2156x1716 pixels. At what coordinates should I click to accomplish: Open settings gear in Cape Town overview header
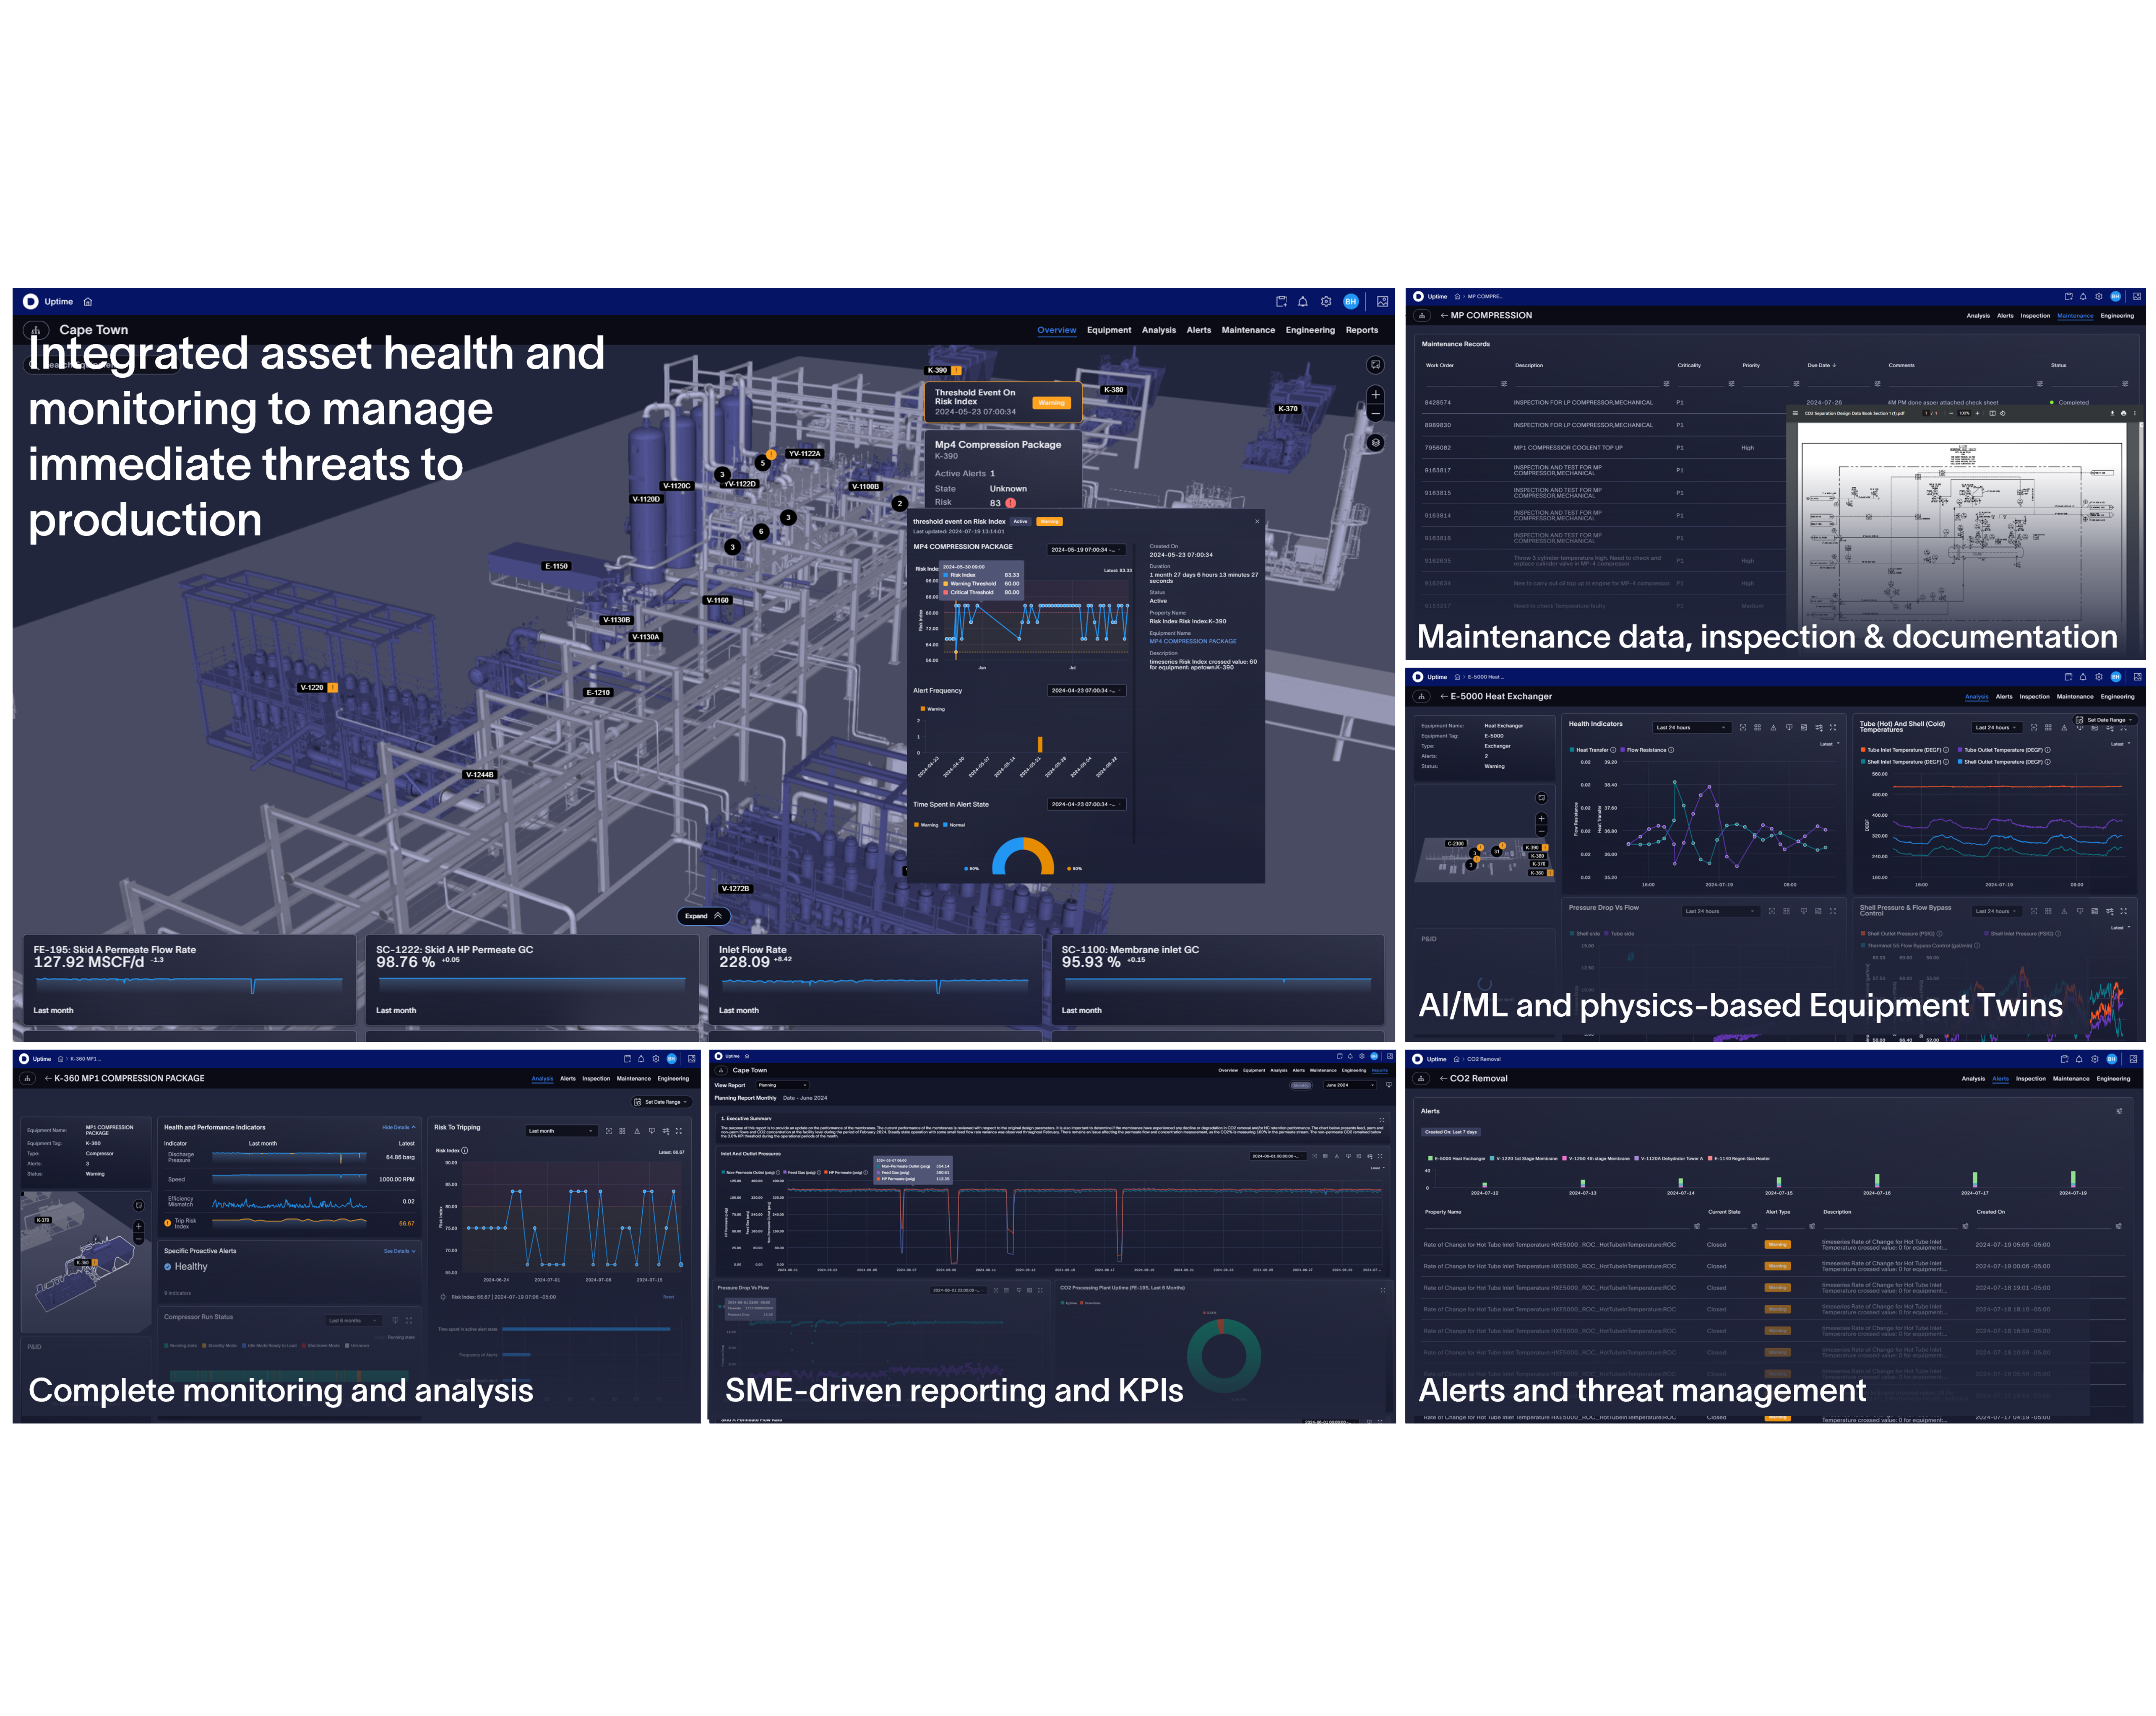click(1326, 301)
